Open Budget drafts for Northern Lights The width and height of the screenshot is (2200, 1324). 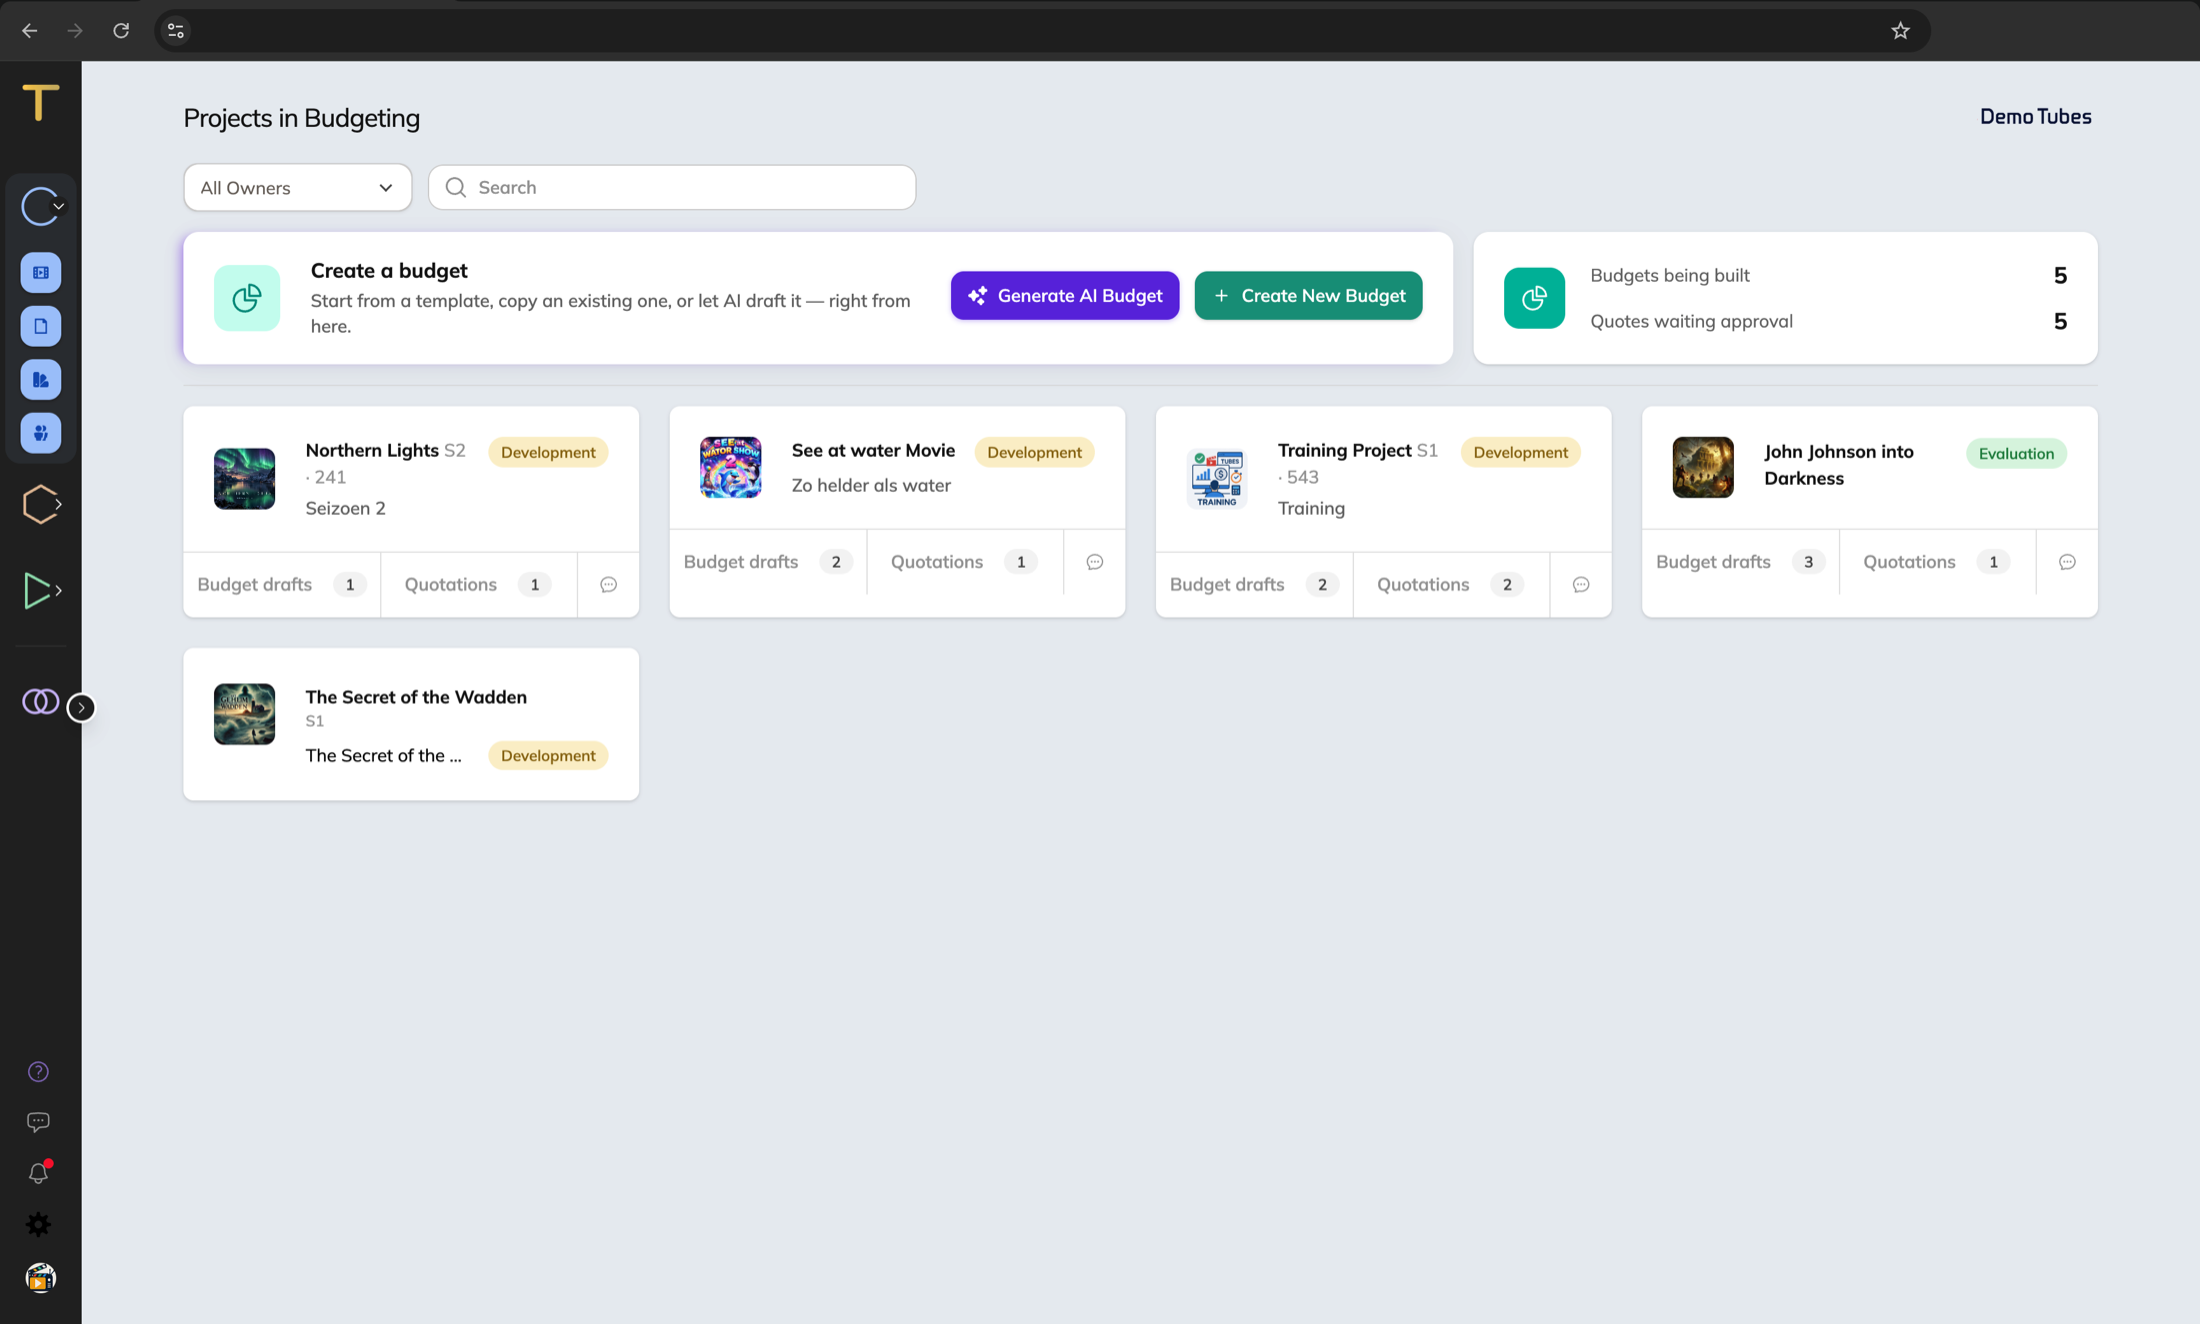[x=281, y=585]
